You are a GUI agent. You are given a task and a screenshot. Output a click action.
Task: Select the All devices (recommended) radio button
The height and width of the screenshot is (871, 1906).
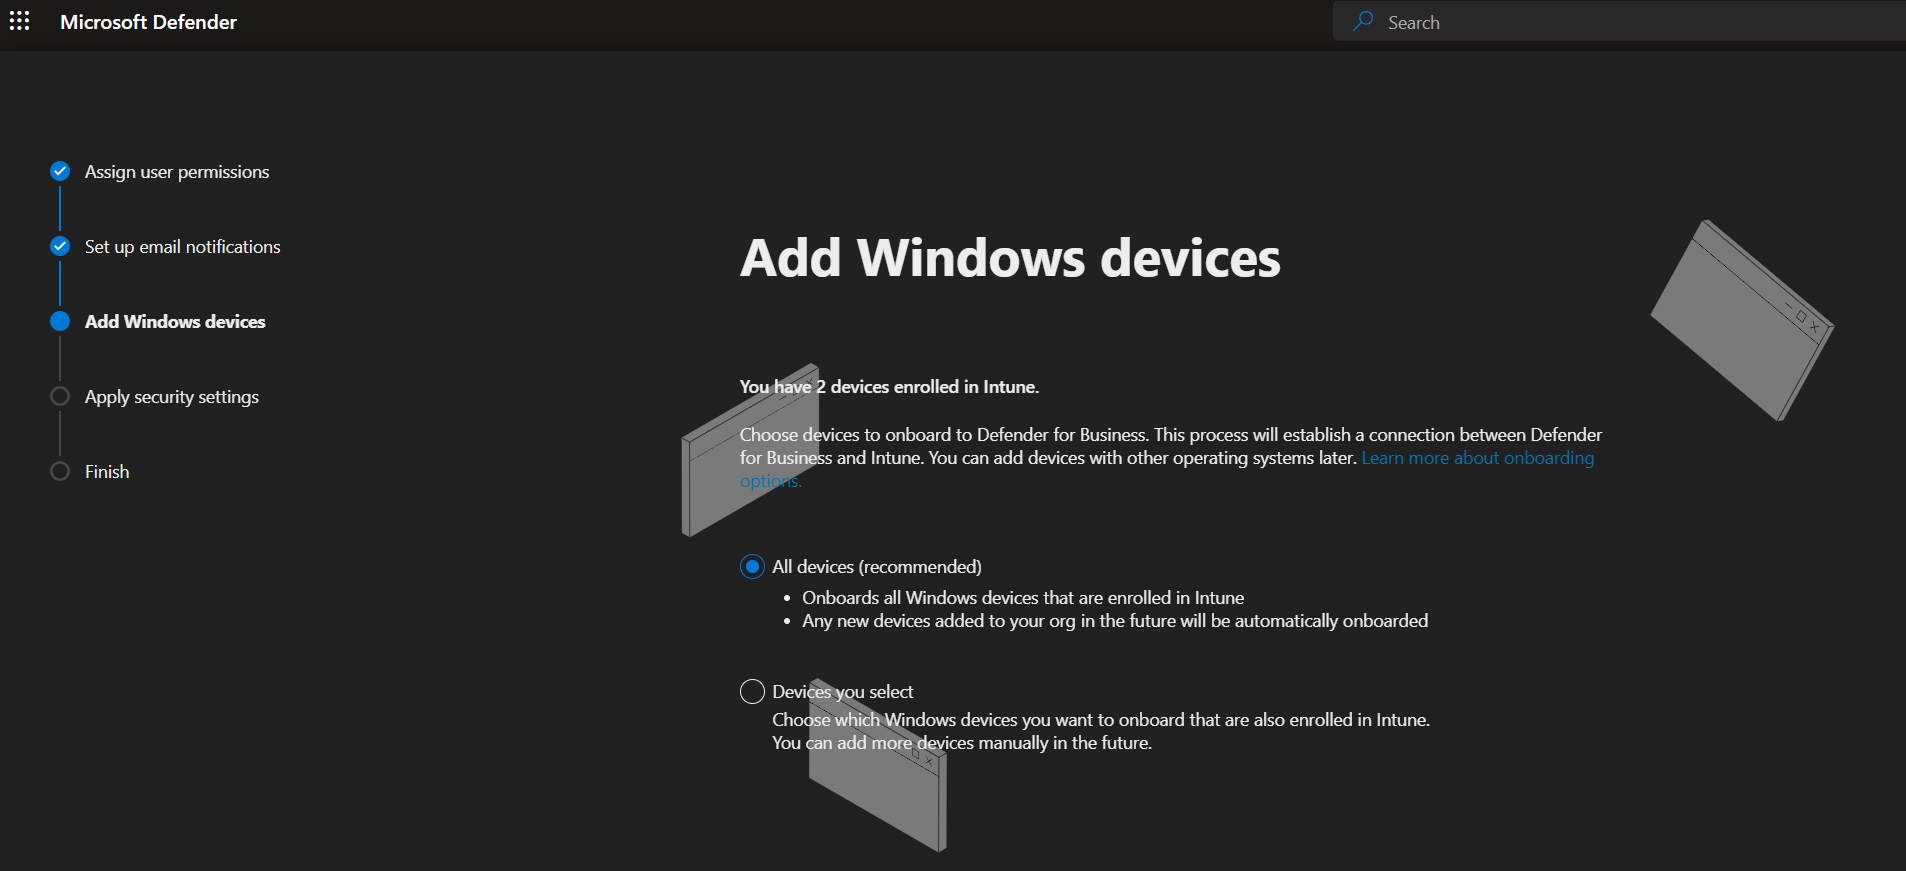click(x=752, y=567)
